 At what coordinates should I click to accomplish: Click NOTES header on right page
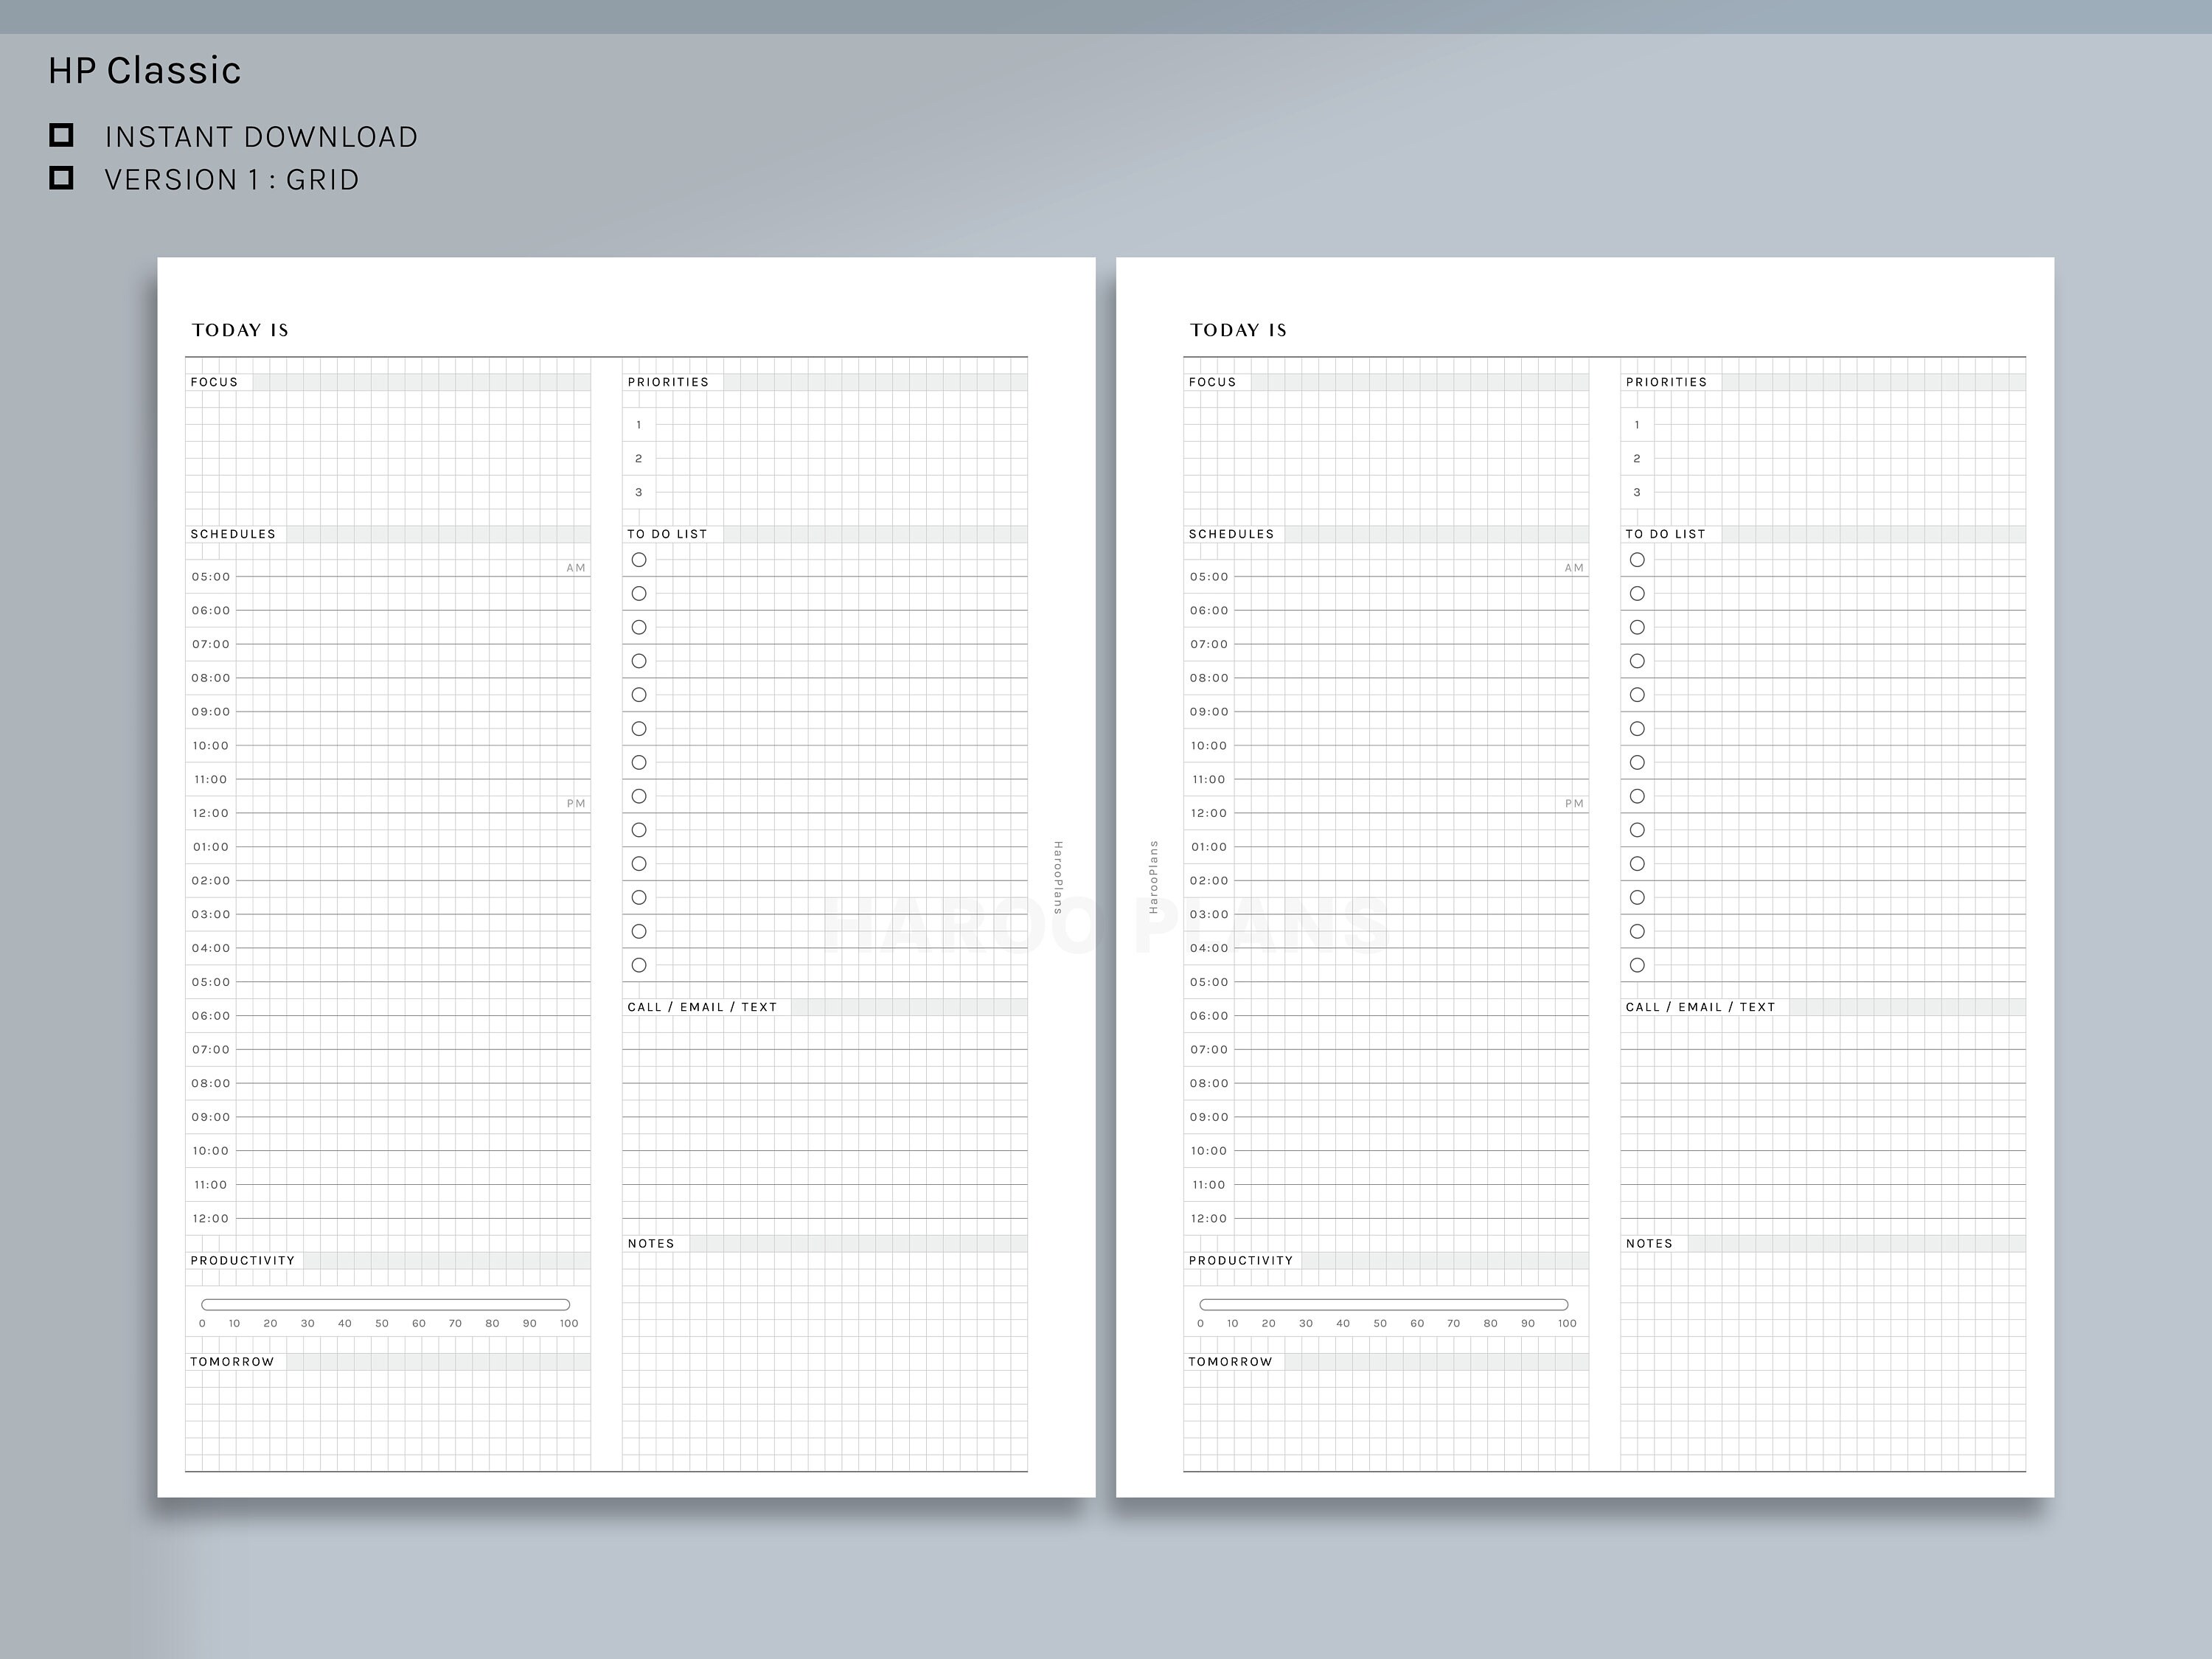(1649, 1244)
